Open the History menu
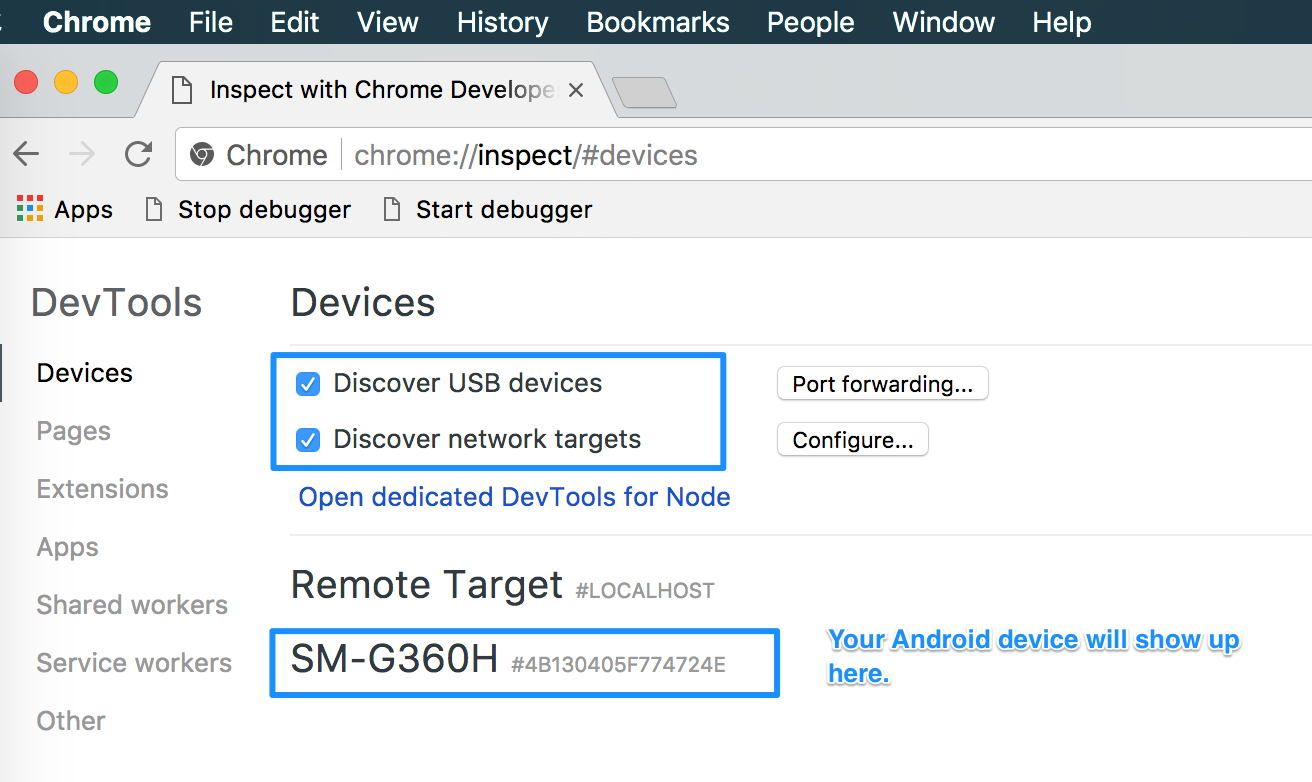The image size is (1312, 782). click(x=503, y=22)
